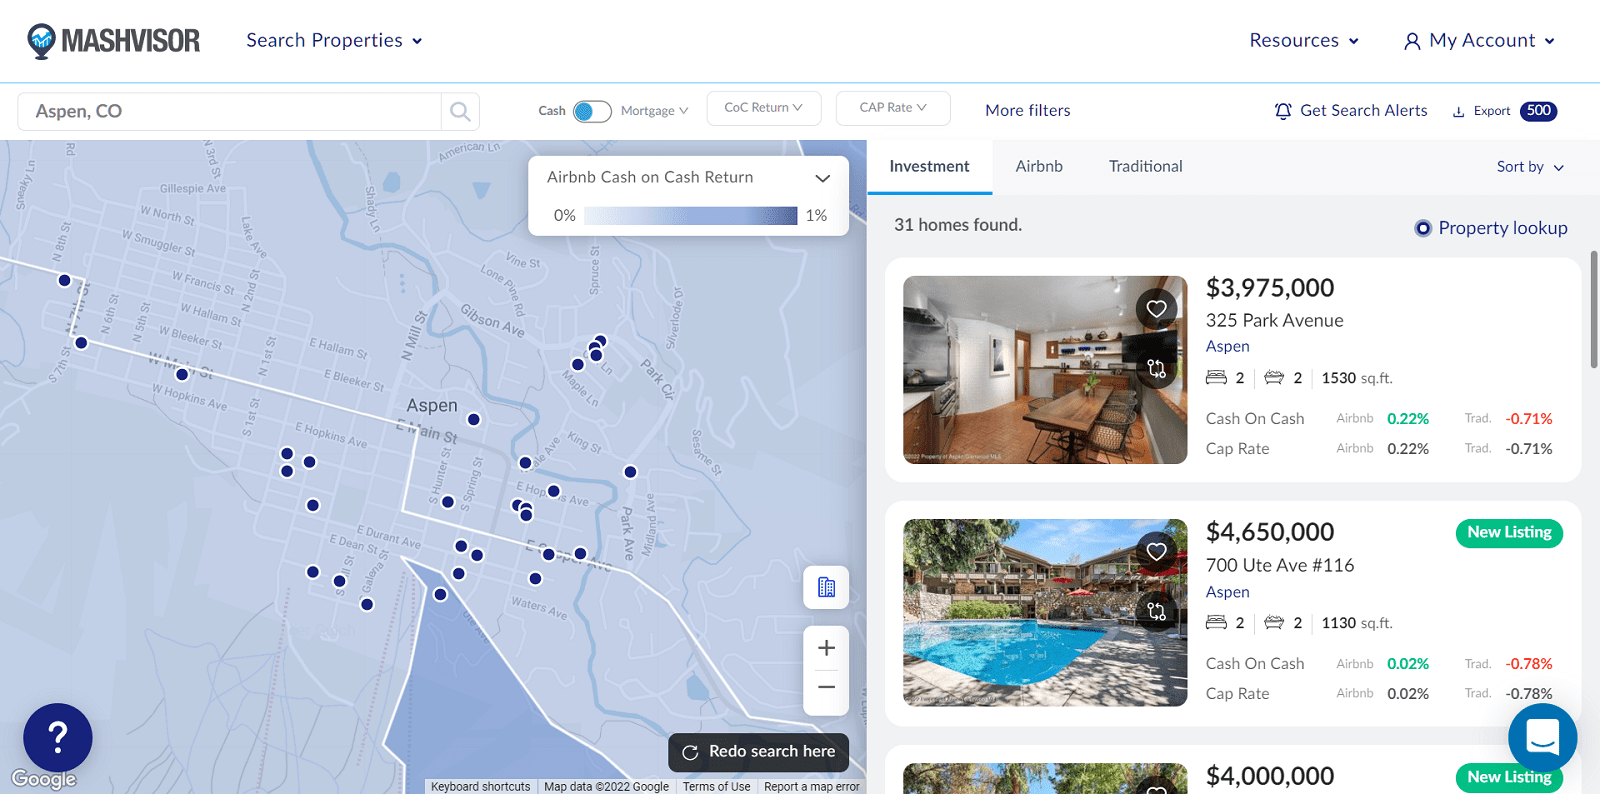Screen dimensions: 1600x794
Task: Open the Search Properties menu
Action: [334, 40]
